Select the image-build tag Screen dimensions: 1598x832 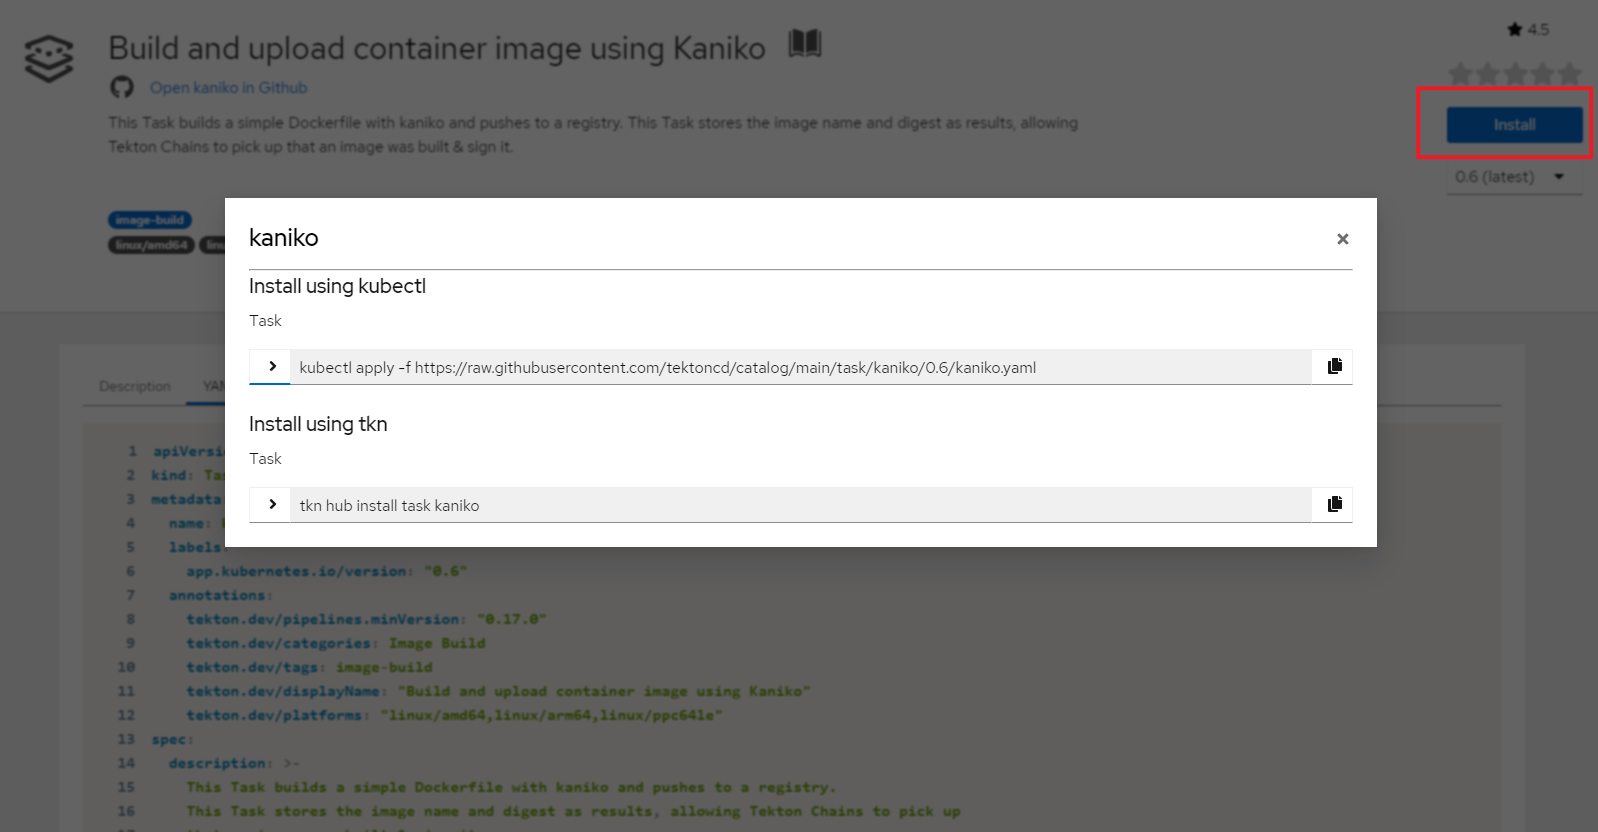tap(149, 220)
